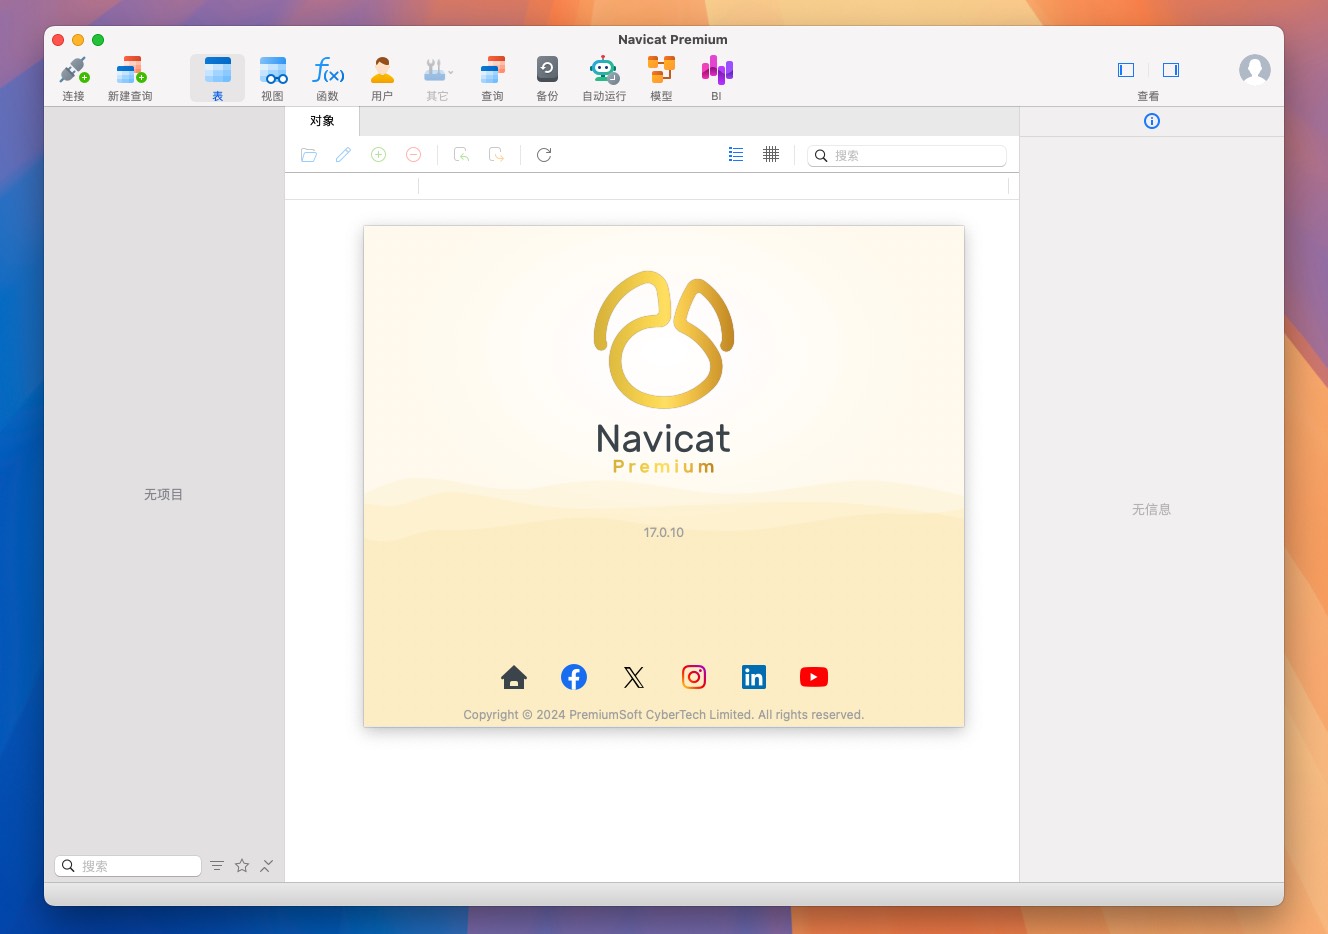Open the 查询 (Query) toolbar icon
1328x934 pixels.
click(x=492, y=78)
